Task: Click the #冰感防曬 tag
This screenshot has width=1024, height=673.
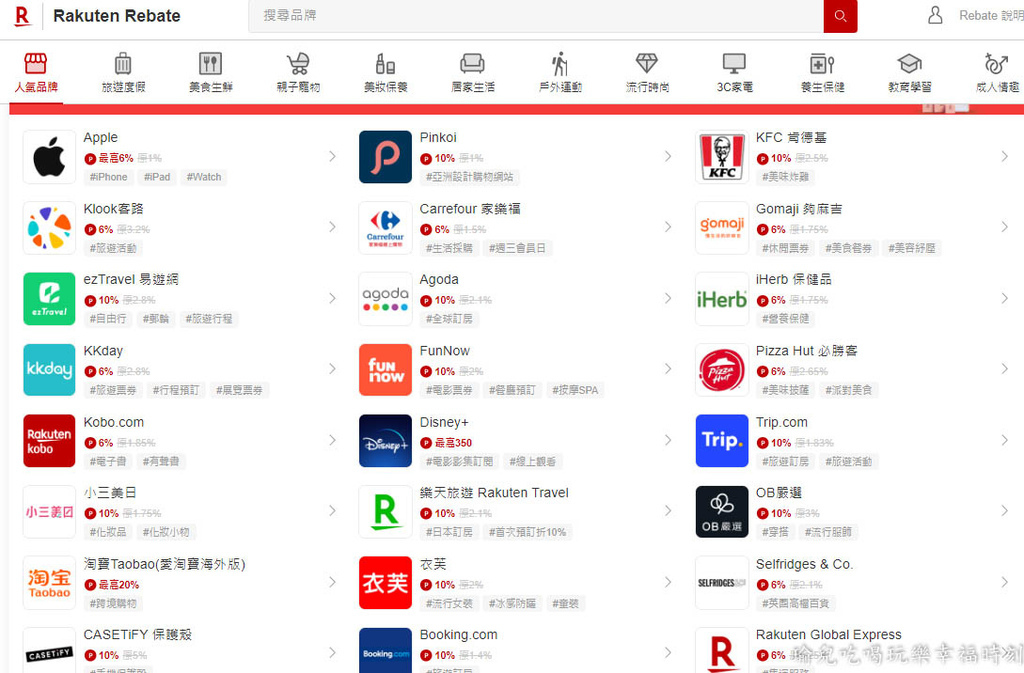Action: coord(512,604)
